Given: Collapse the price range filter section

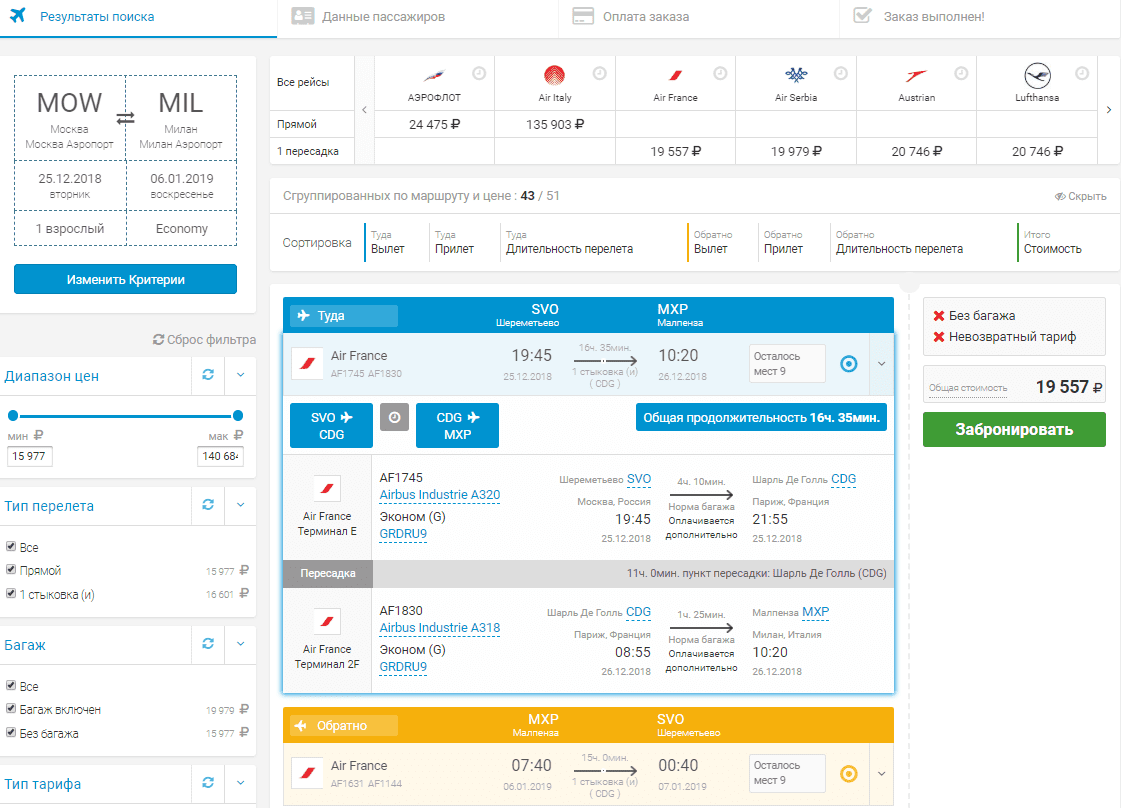Looking at the screenshot, I should [241, 375].
